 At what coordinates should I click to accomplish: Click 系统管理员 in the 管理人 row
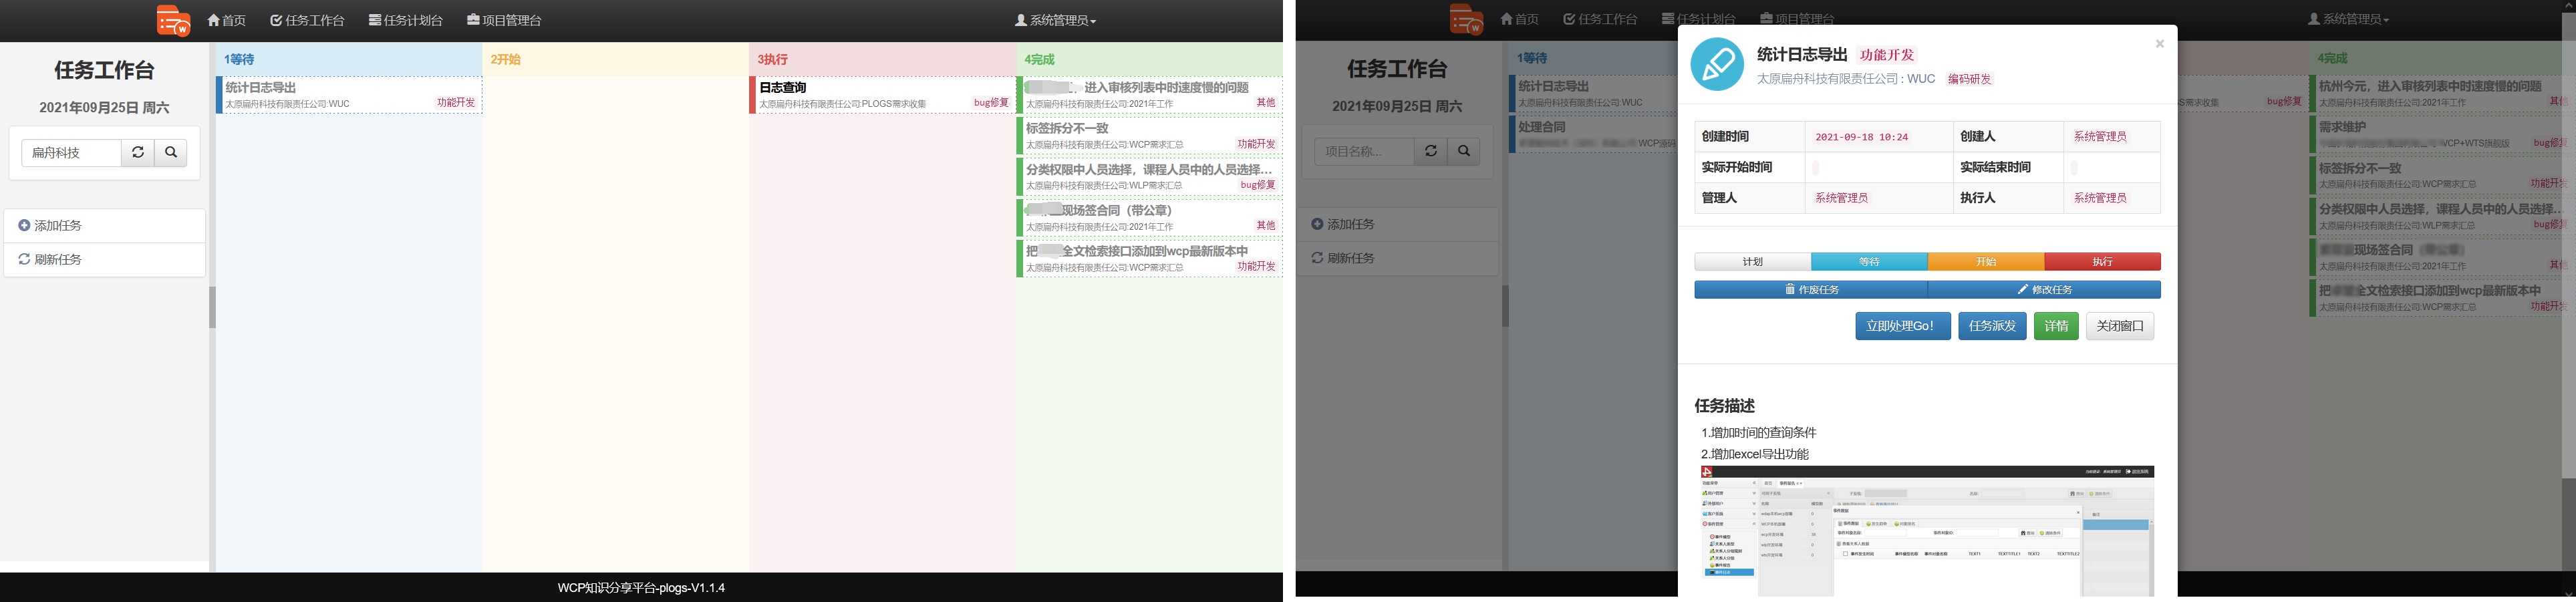pyautogui.click(x=1842, y=198)
